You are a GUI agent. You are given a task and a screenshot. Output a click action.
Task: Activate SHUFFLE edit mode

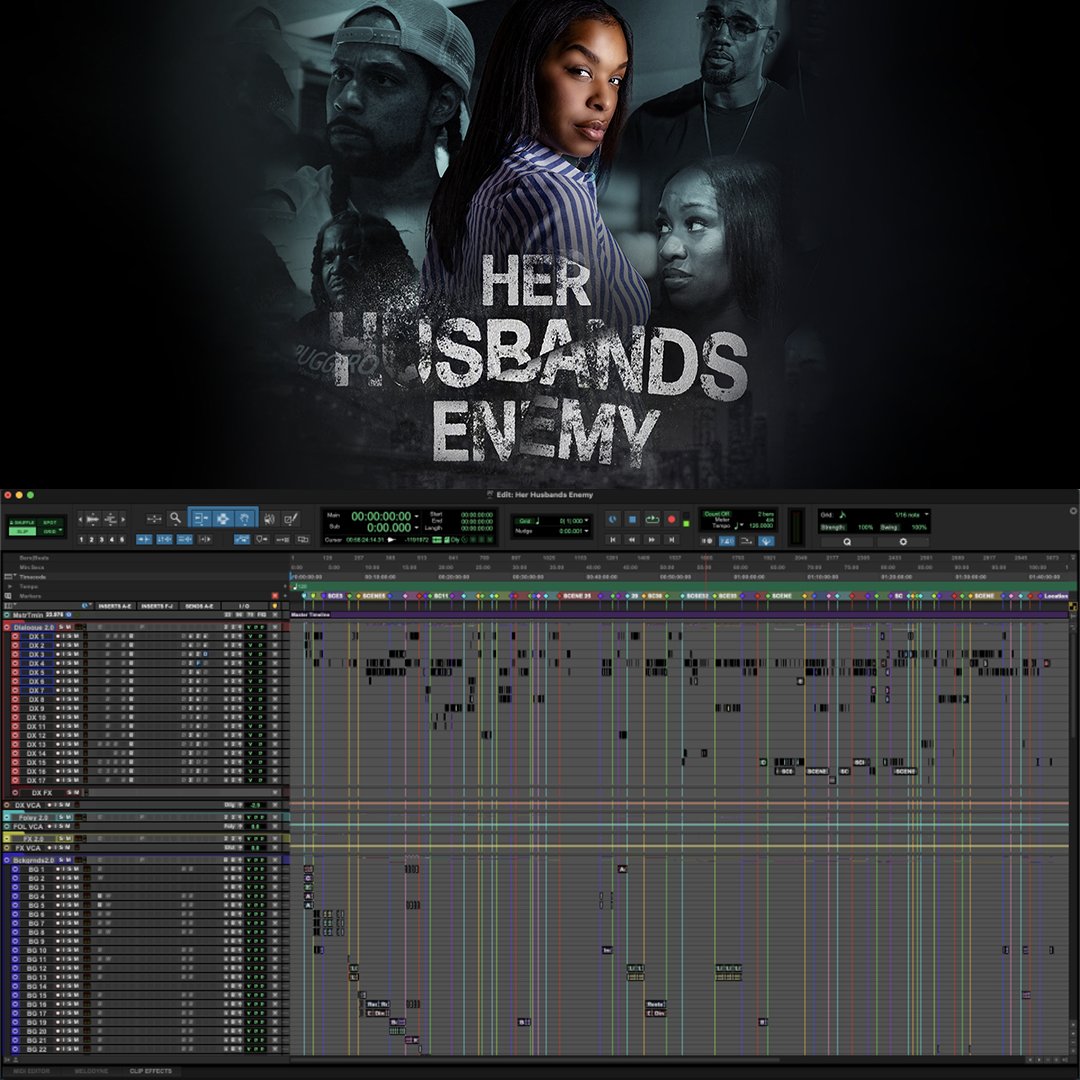click(x=24, y=521)
